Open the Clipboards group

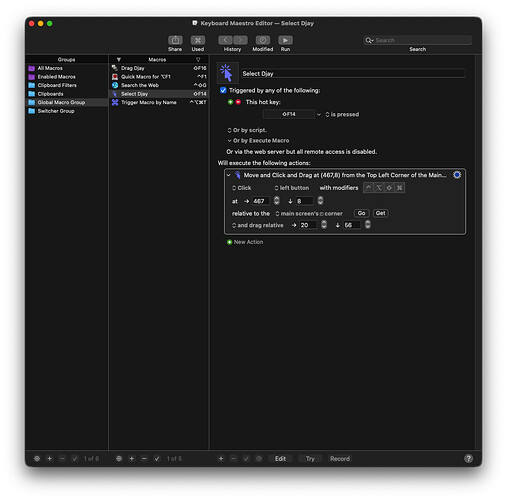click(67, 94)
